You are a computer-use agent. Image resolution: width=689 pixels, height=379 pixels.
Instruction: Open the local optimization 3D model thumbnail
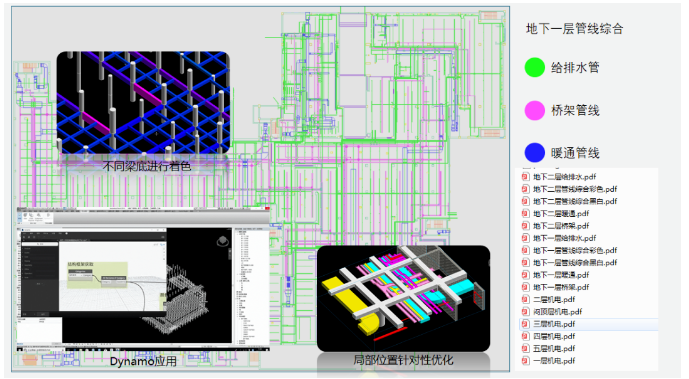coord(403,298)
